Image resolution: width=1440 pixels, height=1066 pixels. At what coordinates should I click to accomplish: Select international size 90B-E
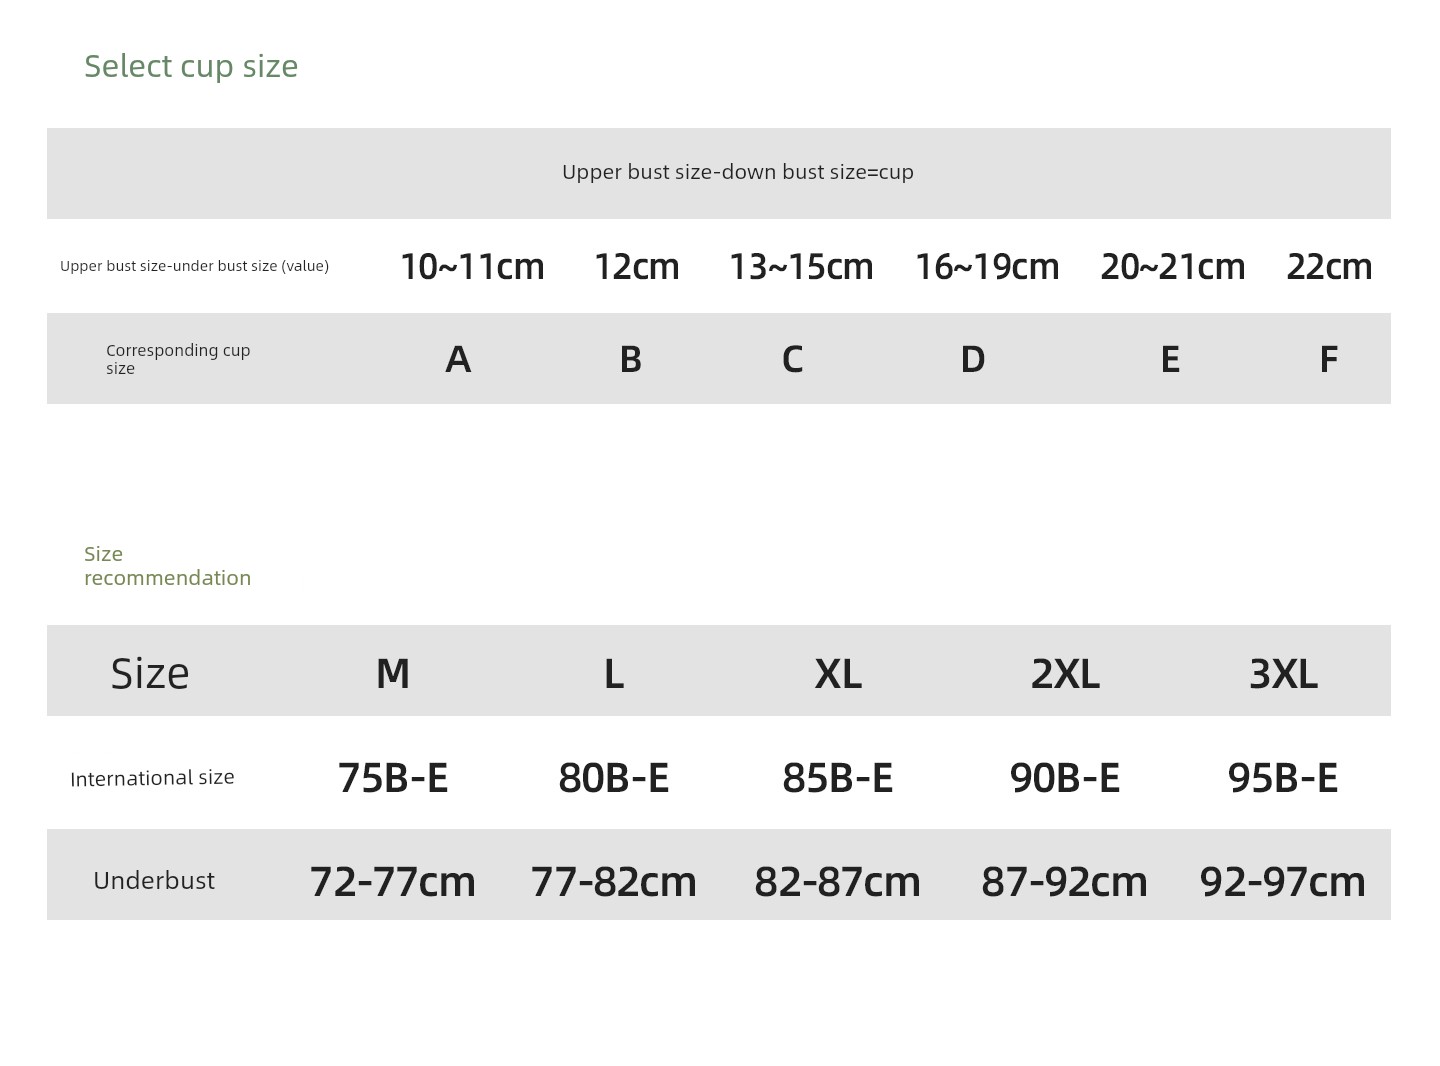tap(1065, 778)
